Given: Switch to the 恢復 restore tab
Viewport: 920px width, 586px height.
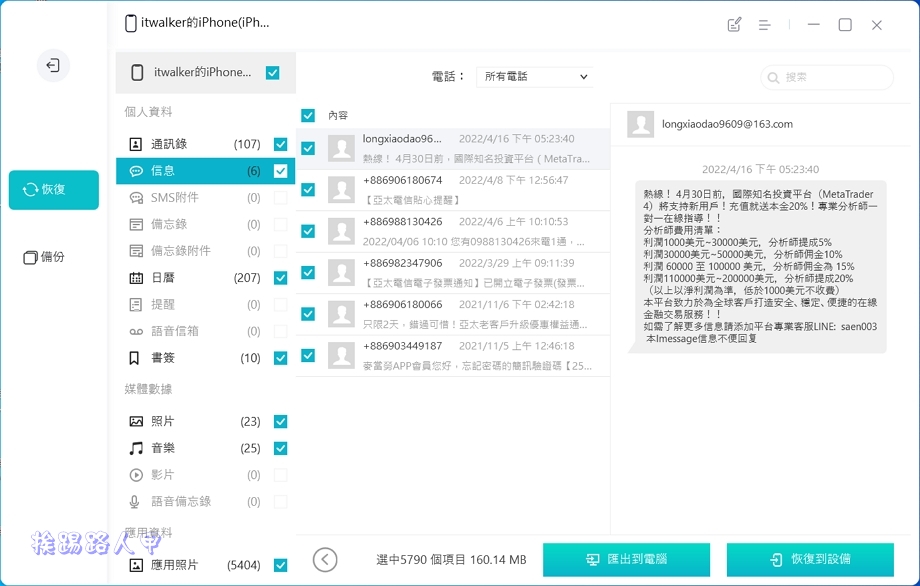Looking at the screenshot, I should pos(54,190).
